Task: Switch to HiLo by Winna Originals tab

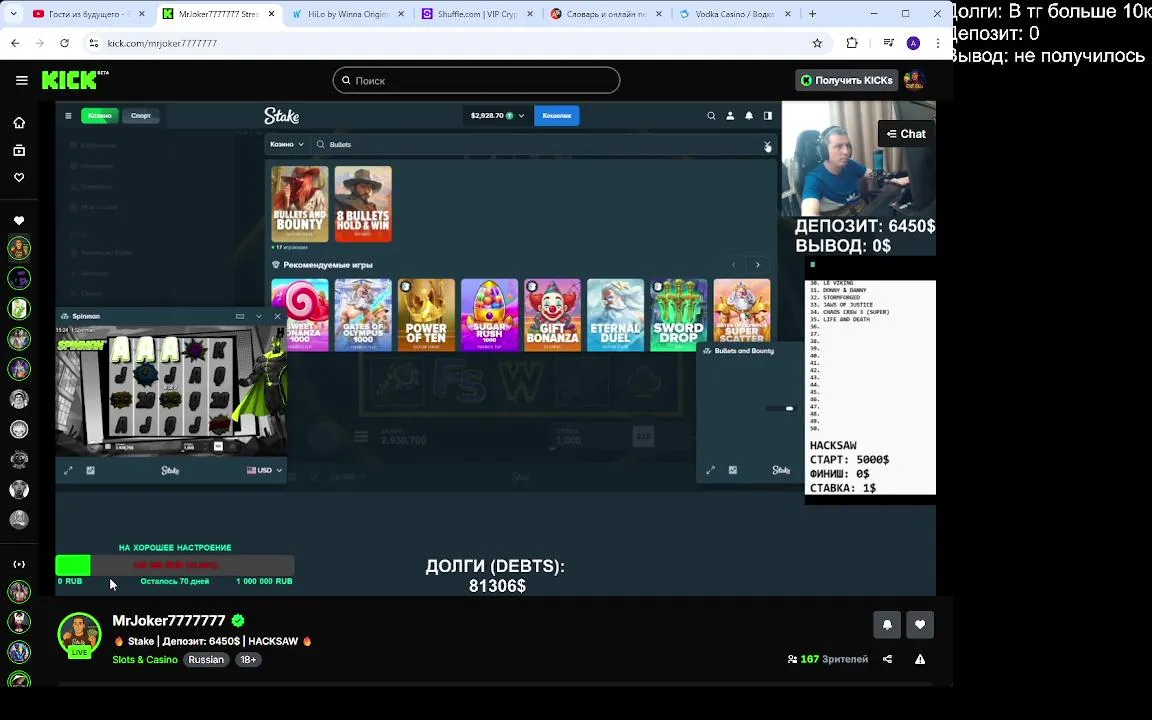Action: pos(348,14)
